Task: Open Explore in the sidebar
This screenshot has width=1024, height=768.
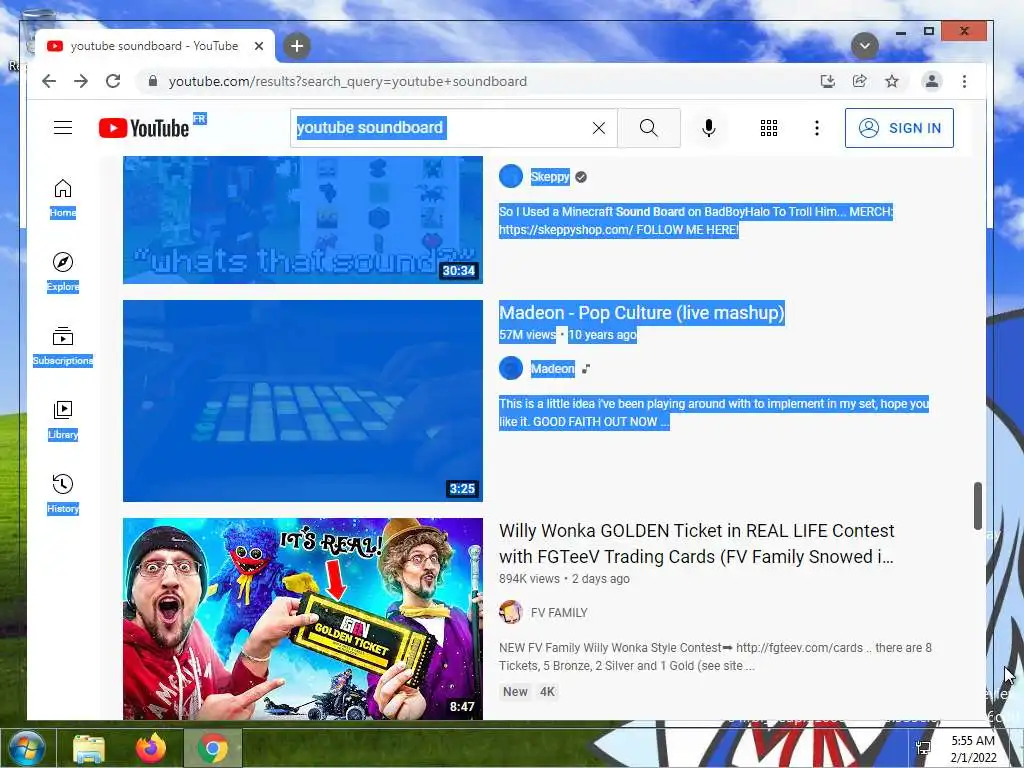Action: click(63, 272)
